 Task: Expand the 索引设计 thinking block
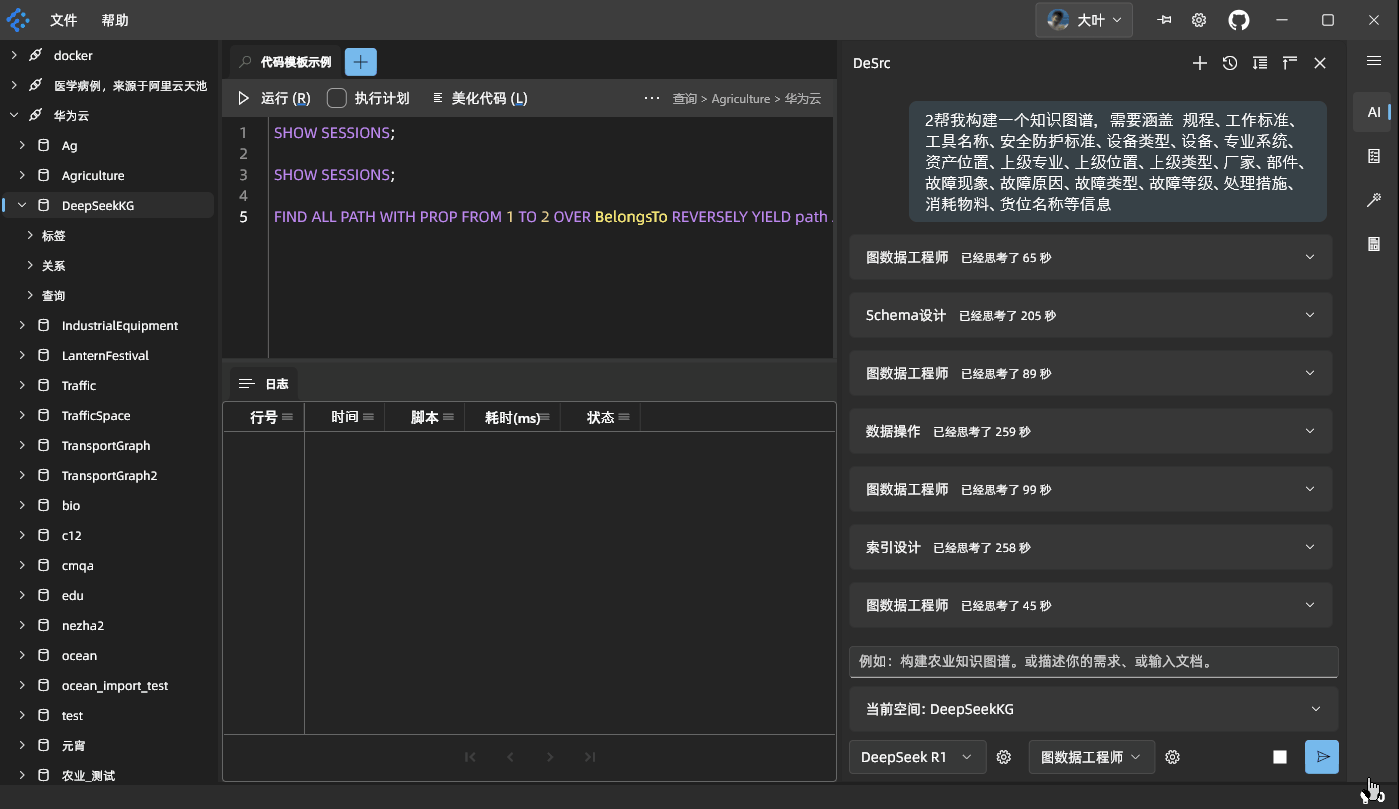[x=1090, y=547]
